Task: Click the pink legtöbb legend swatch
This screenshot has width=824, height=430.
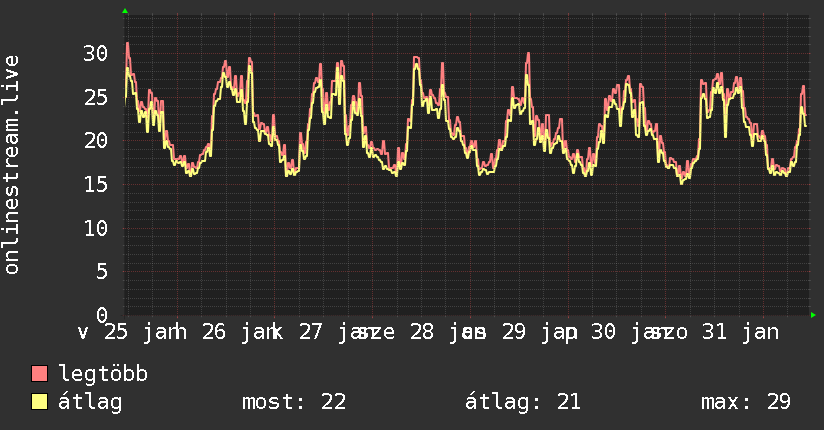Action: pyautogui.click(x=39, y=373)
